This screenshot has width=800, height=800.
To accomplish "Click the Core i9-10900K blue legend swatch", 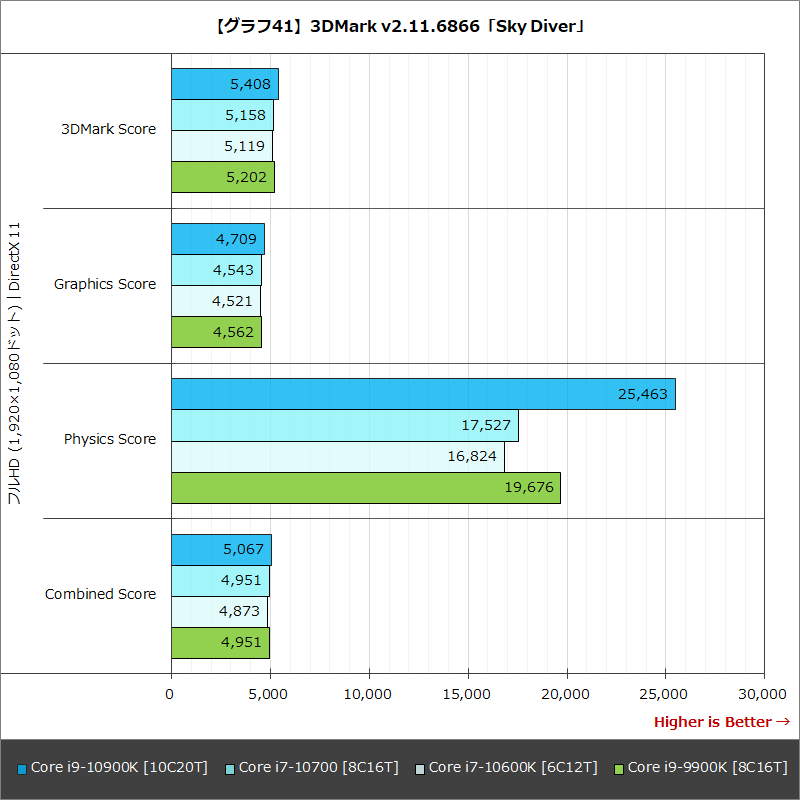I will coord(22,769).
